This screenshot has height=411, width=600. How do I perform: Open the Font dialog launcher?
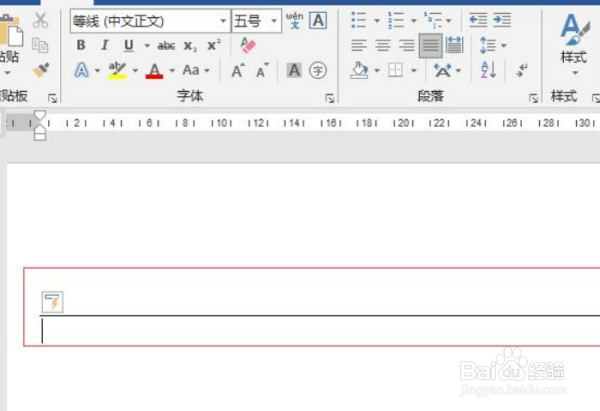330,99
